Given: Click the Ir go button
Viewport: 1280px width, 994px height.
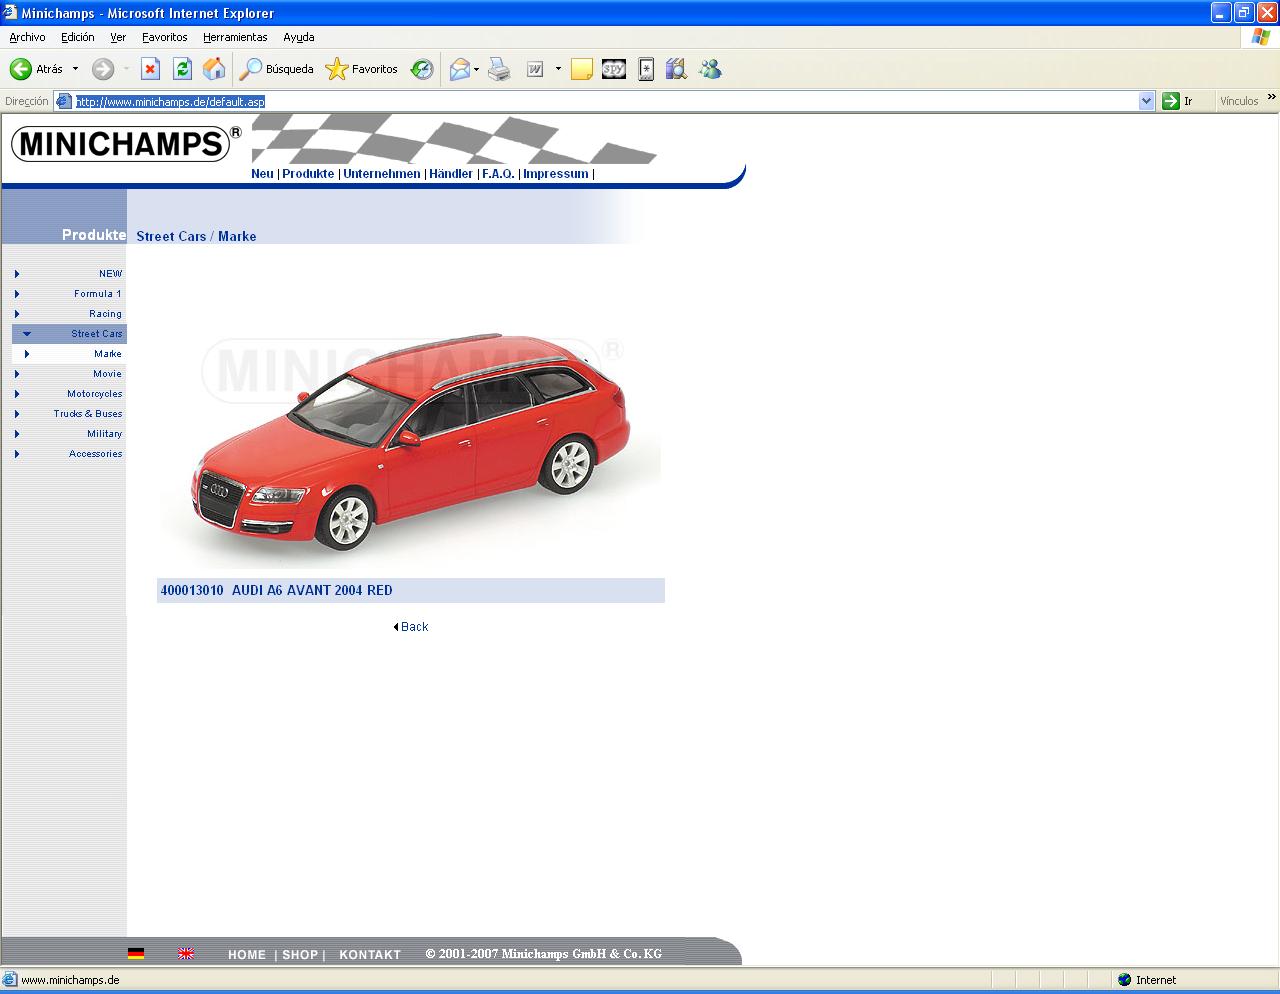Looking at the screenshot, I should pos(1178,101).
